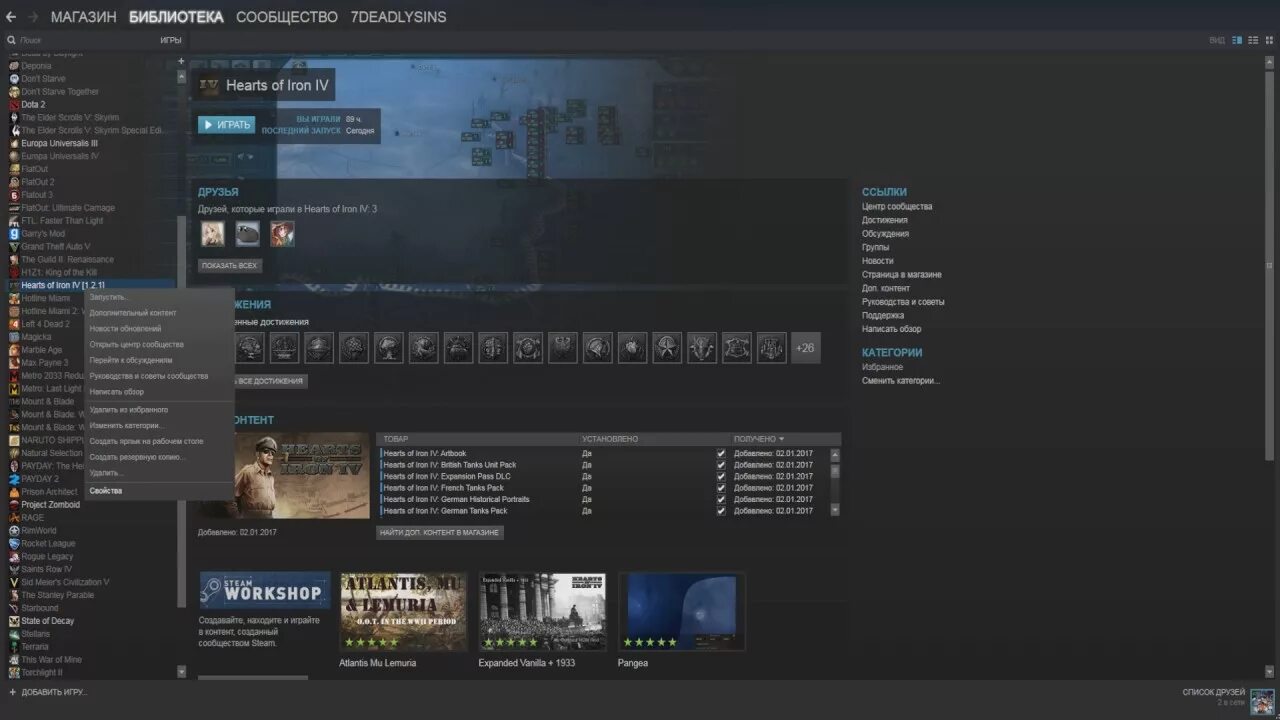This screenshot has width=1280, height=720.
Task: Click Rocket League icon in sidebar
Action: pyautogui.click(x=14, y=544)
